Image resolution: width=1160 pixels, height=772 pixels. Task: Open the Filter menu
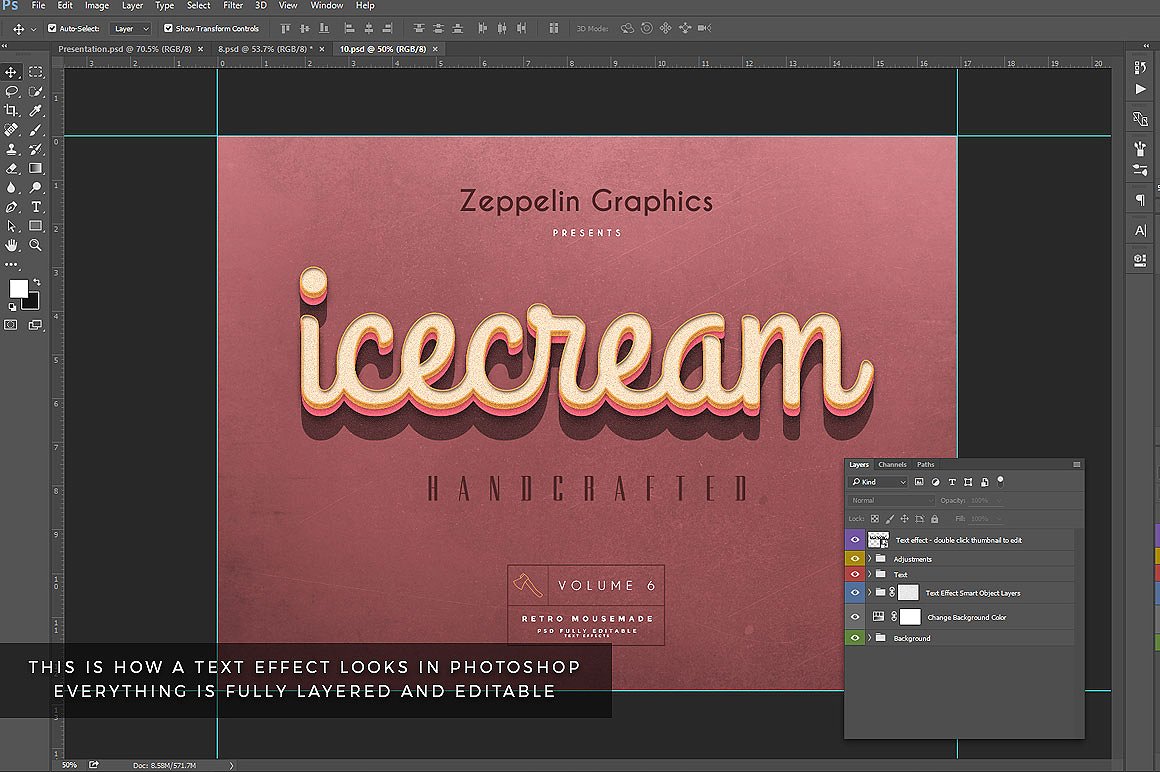(x=232, y=6)
